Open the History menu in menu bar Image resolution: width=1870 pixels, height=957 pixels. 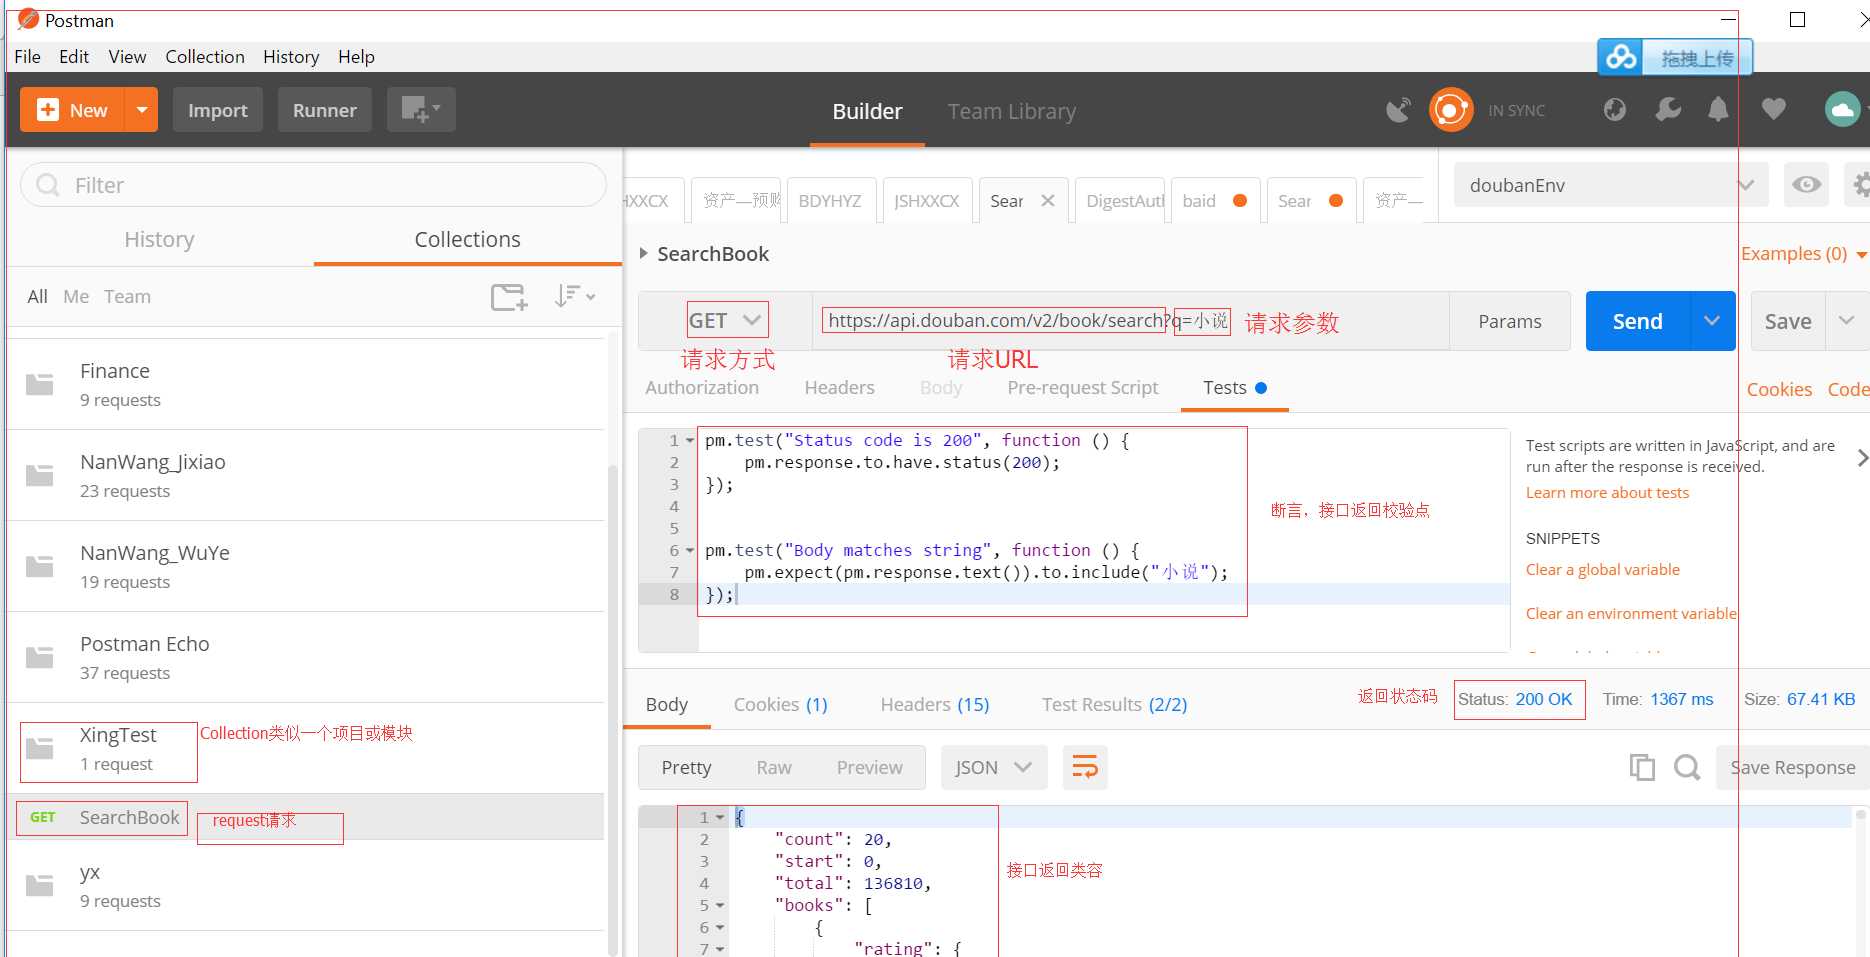coord(291,57)
